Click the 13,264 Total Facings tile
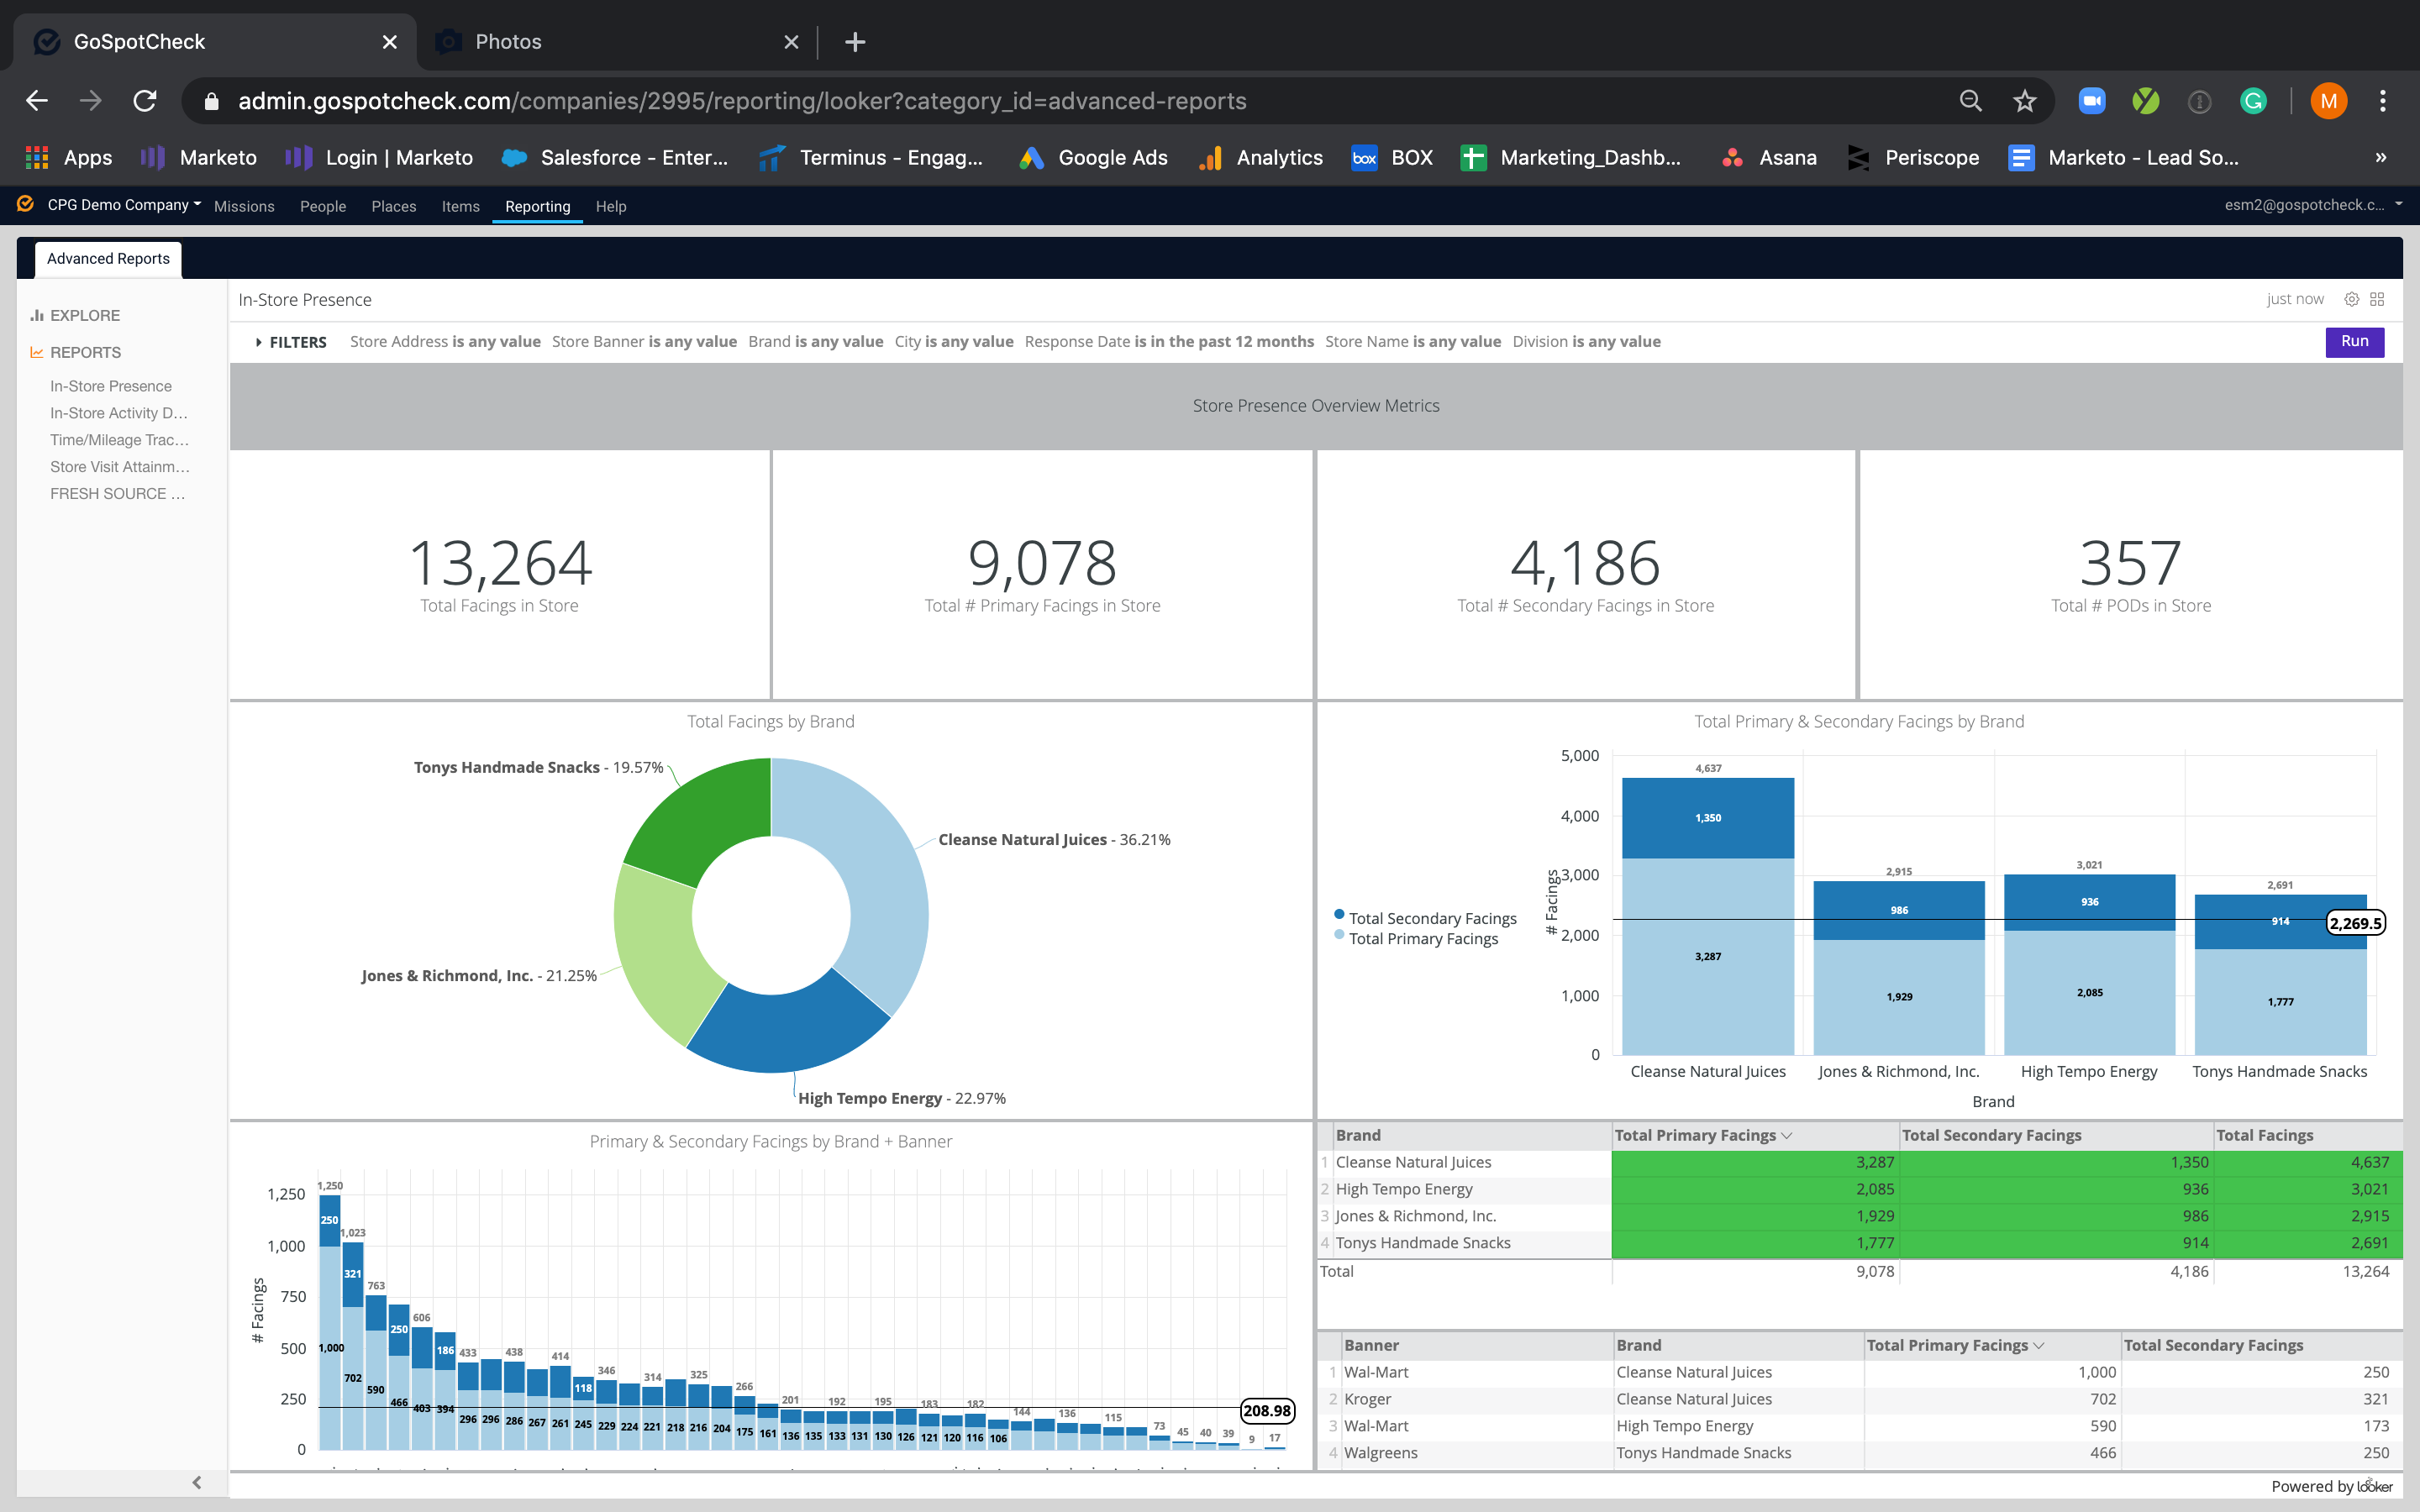 click(500, 575)
